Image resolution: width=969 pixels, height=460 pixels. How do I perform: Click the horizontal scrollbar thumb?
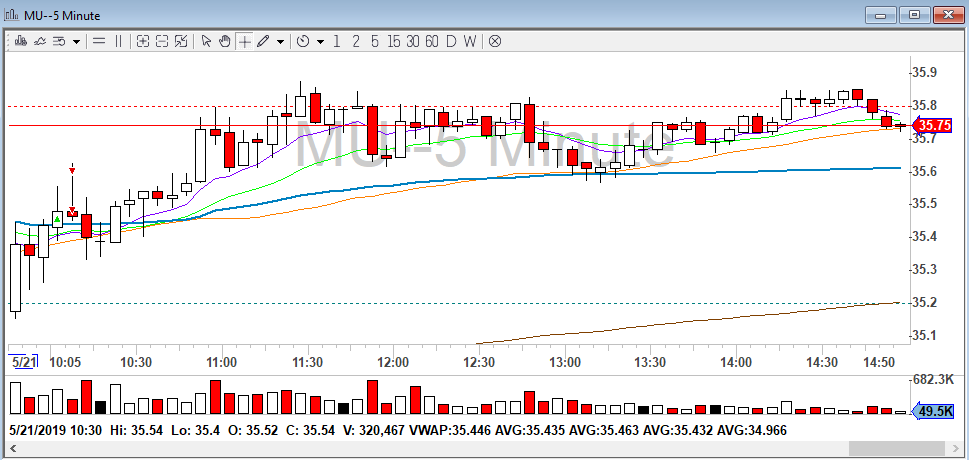[x=896, y=448]
